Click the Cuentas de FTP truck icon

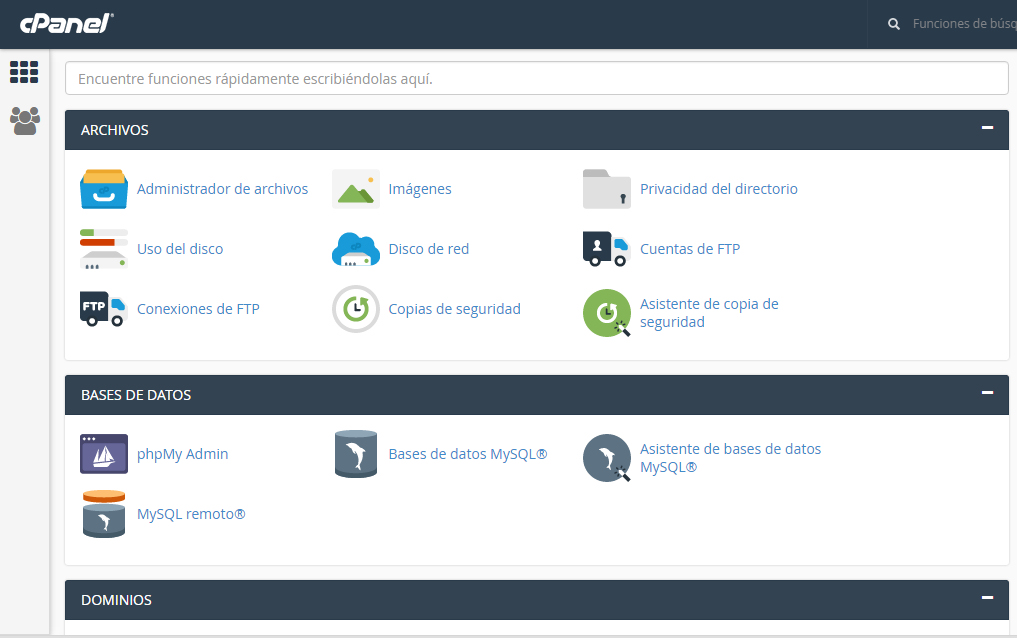click(x=606, y=249)
